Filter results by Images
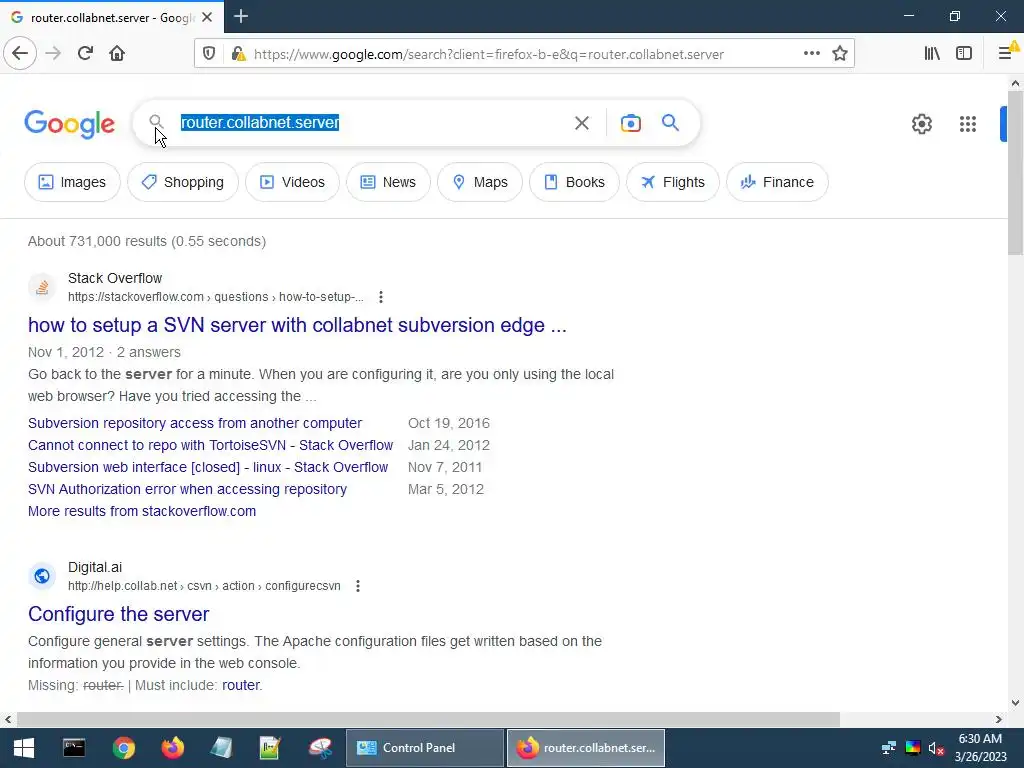 (x=72, y=182)
